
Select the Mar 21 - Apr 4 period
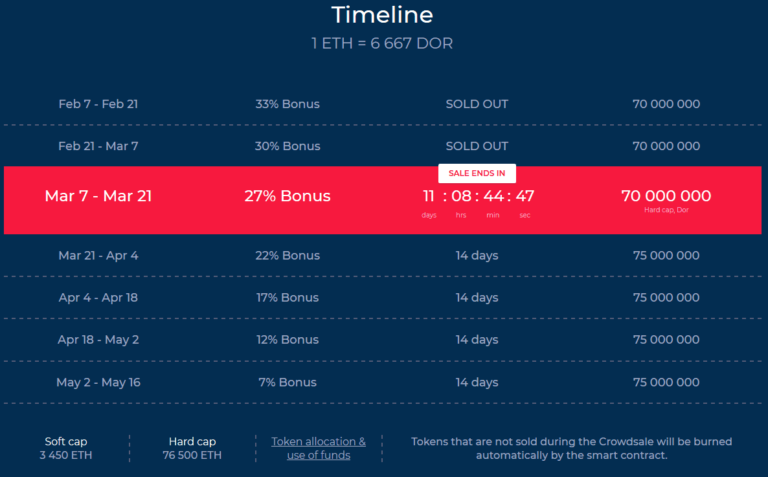98,255
